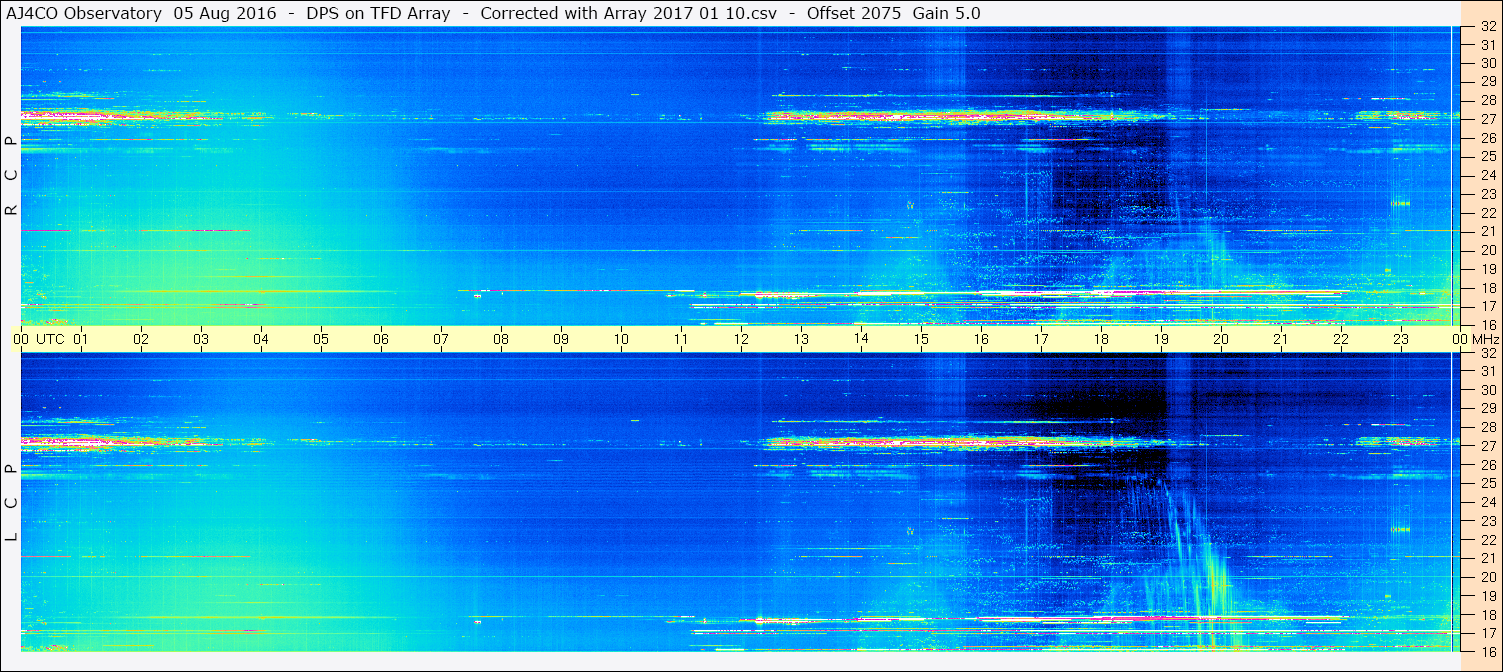Select the 10 hour mark on the time axis

coord(621,339)
